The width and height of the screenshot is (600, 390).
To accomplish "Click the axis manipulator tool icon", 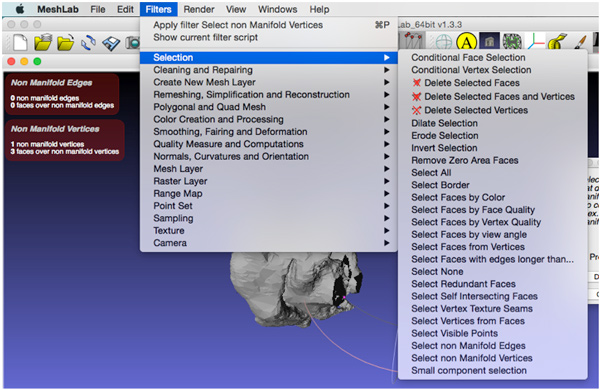I will coord(536,41).
